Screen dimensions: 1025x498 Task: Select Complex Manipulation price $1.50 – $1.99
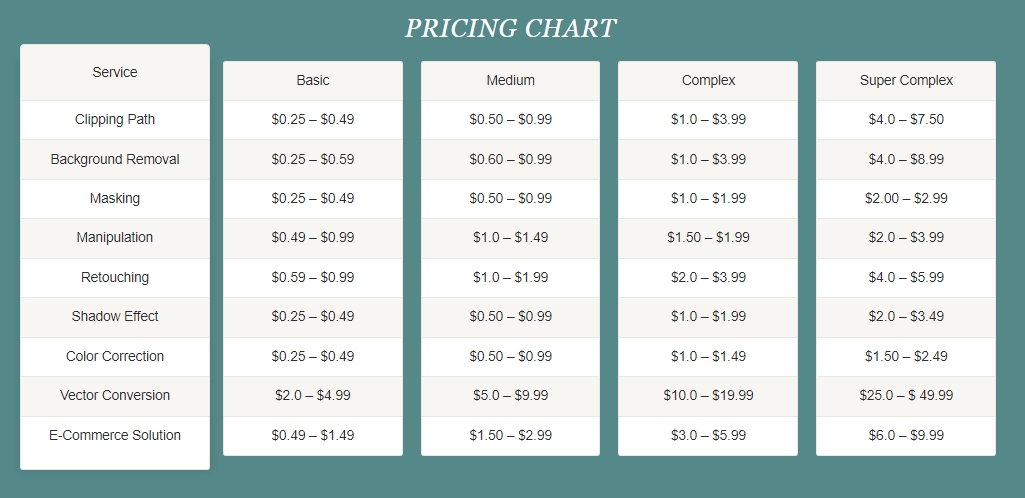click(708, 238)
